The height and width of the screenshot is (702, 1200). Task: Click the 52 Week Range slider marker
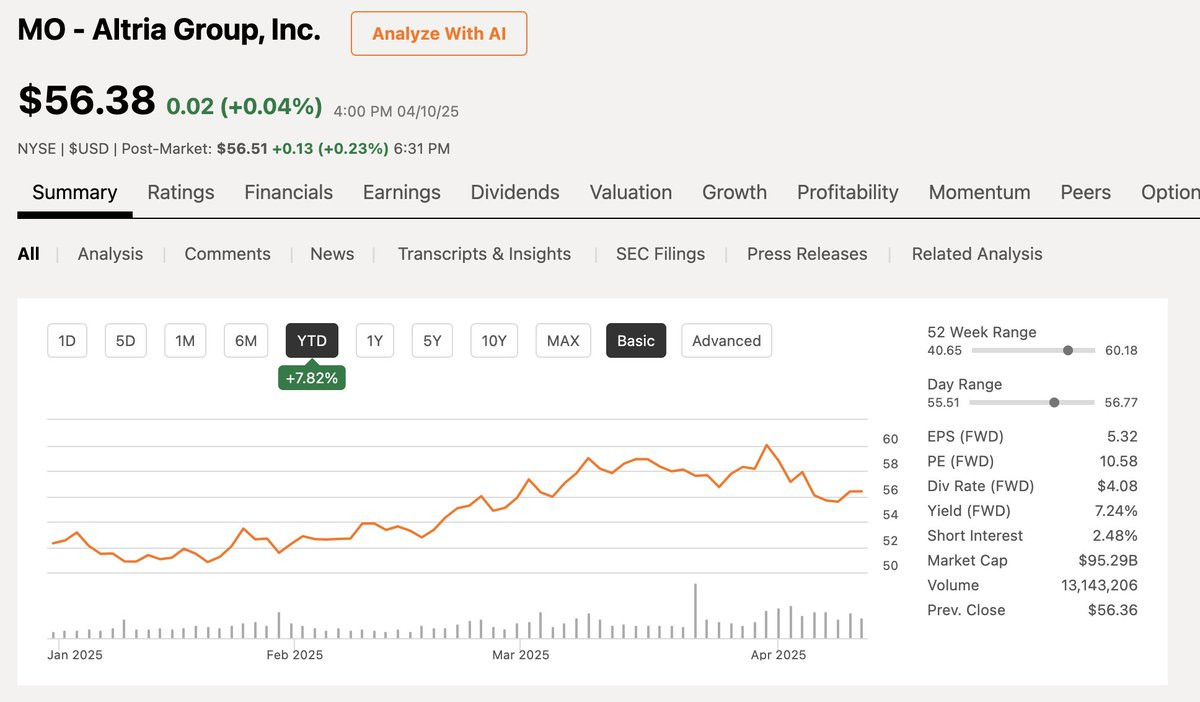(1068, 350)
